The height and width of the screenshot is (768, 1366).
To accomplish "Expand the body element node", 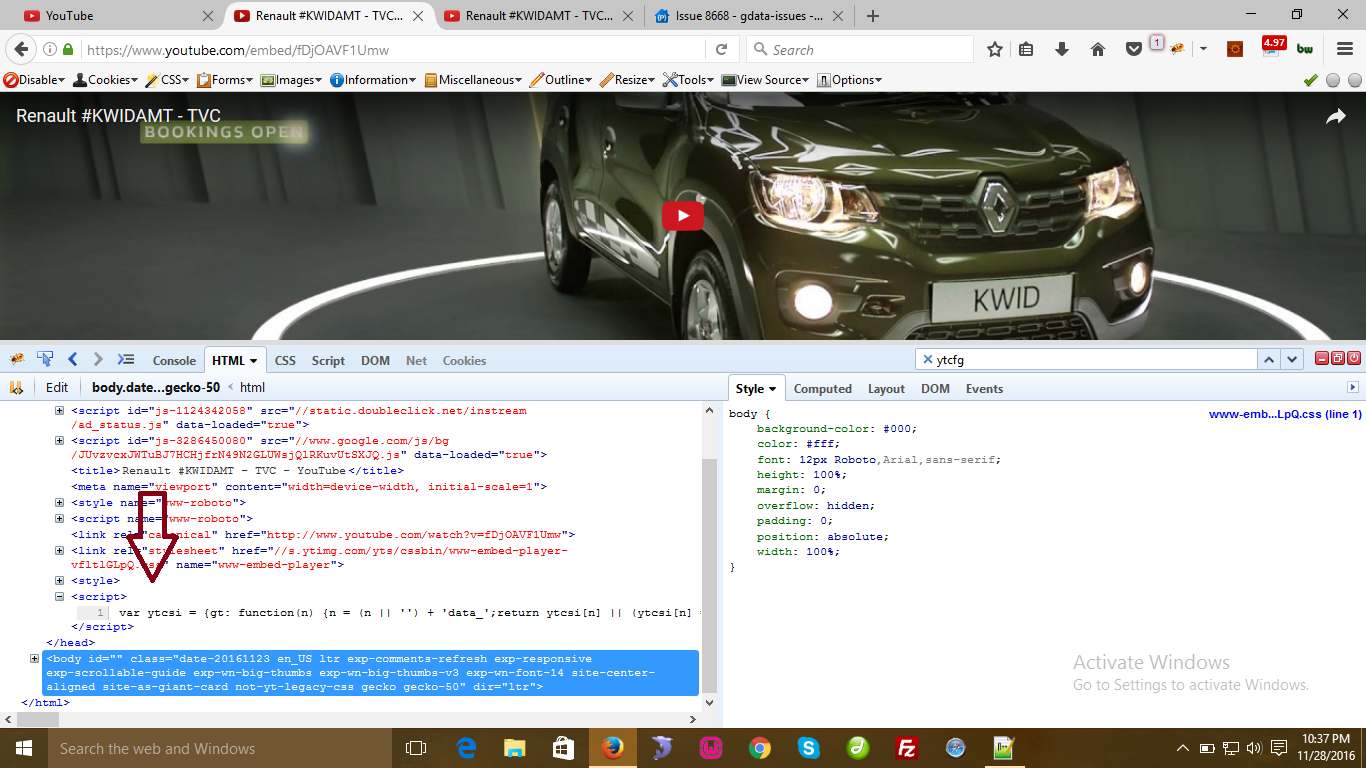I will pyautogui.click(x=34, y=659).
